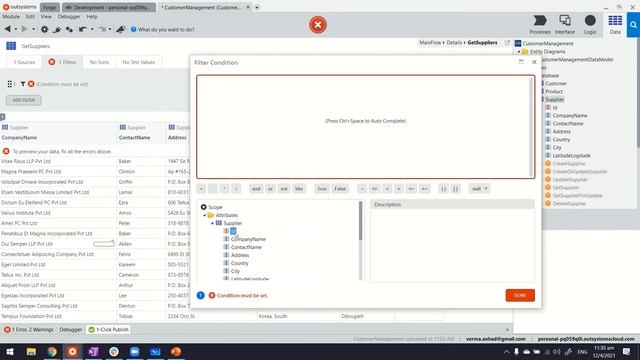Open File Explorer from taskbar

[31, 351]
